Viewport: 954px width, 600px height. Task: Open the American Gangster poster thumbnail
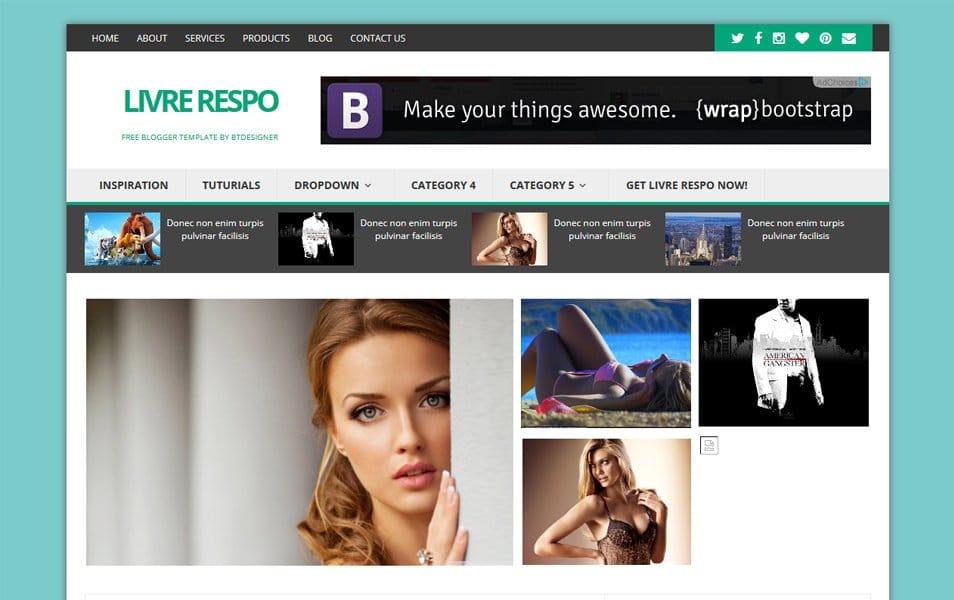[x=783, y=362]
